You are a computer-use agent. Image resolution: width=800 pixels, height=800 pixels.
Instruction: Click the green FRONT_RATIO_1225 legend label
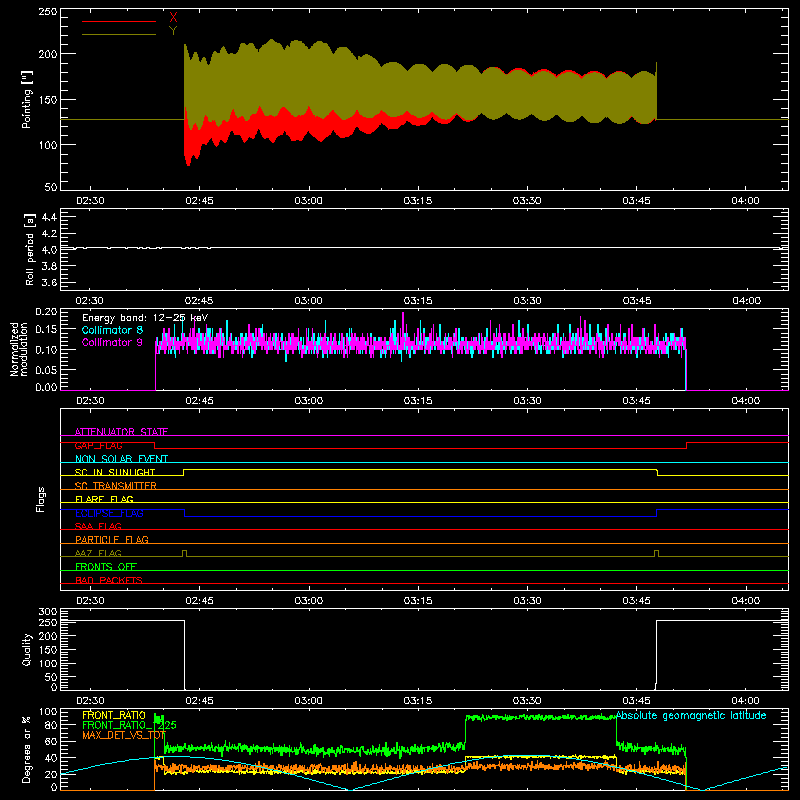tap(129, 725)
